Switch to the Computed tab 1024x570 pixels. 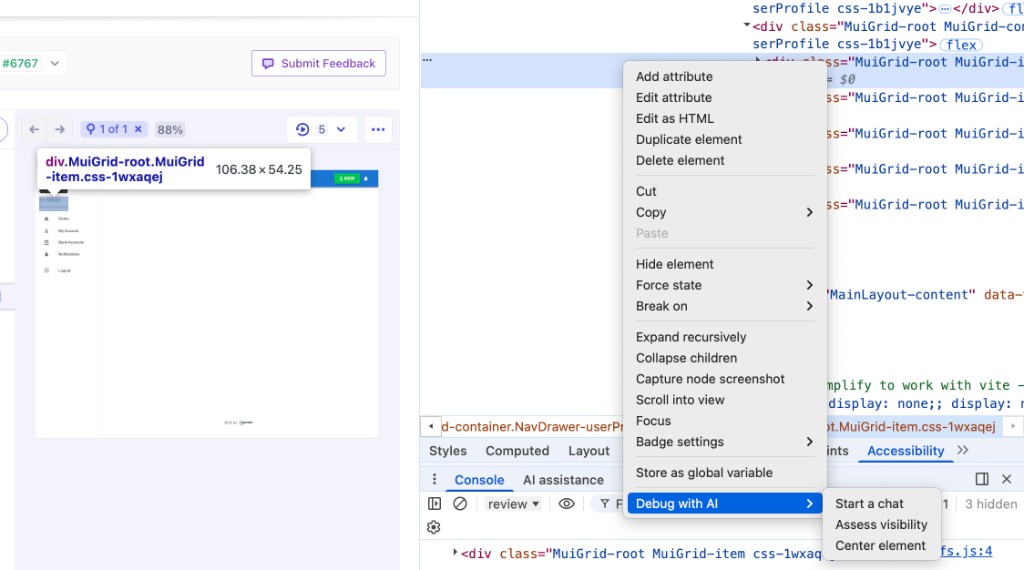(x=517, y=451)
